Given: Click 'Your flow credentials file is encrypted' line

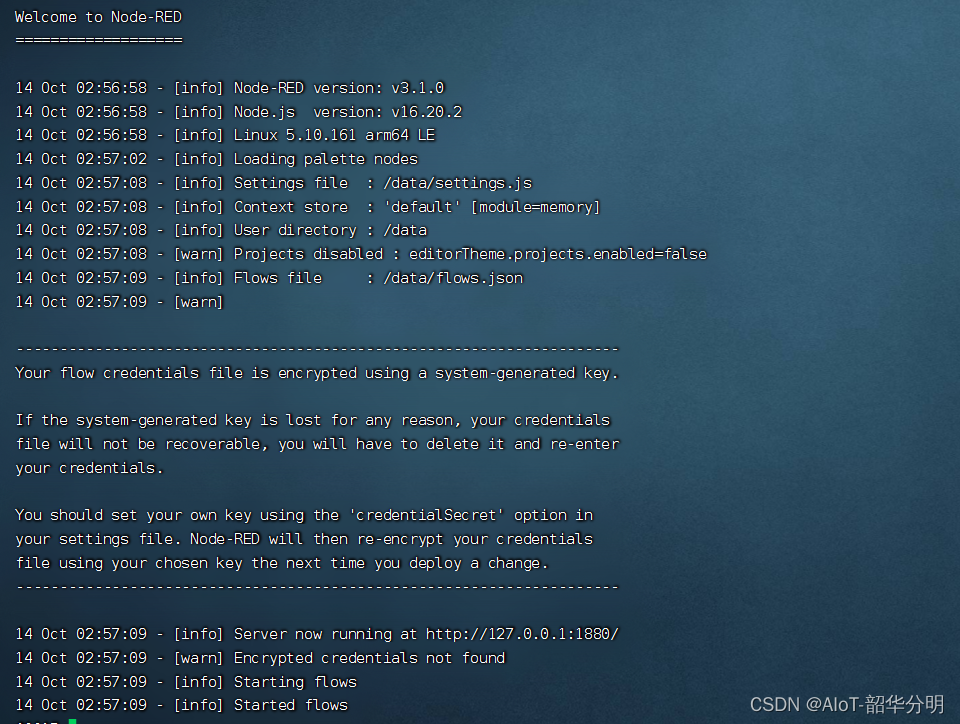Looking at the screenshot, I should (x=317, y=373).
